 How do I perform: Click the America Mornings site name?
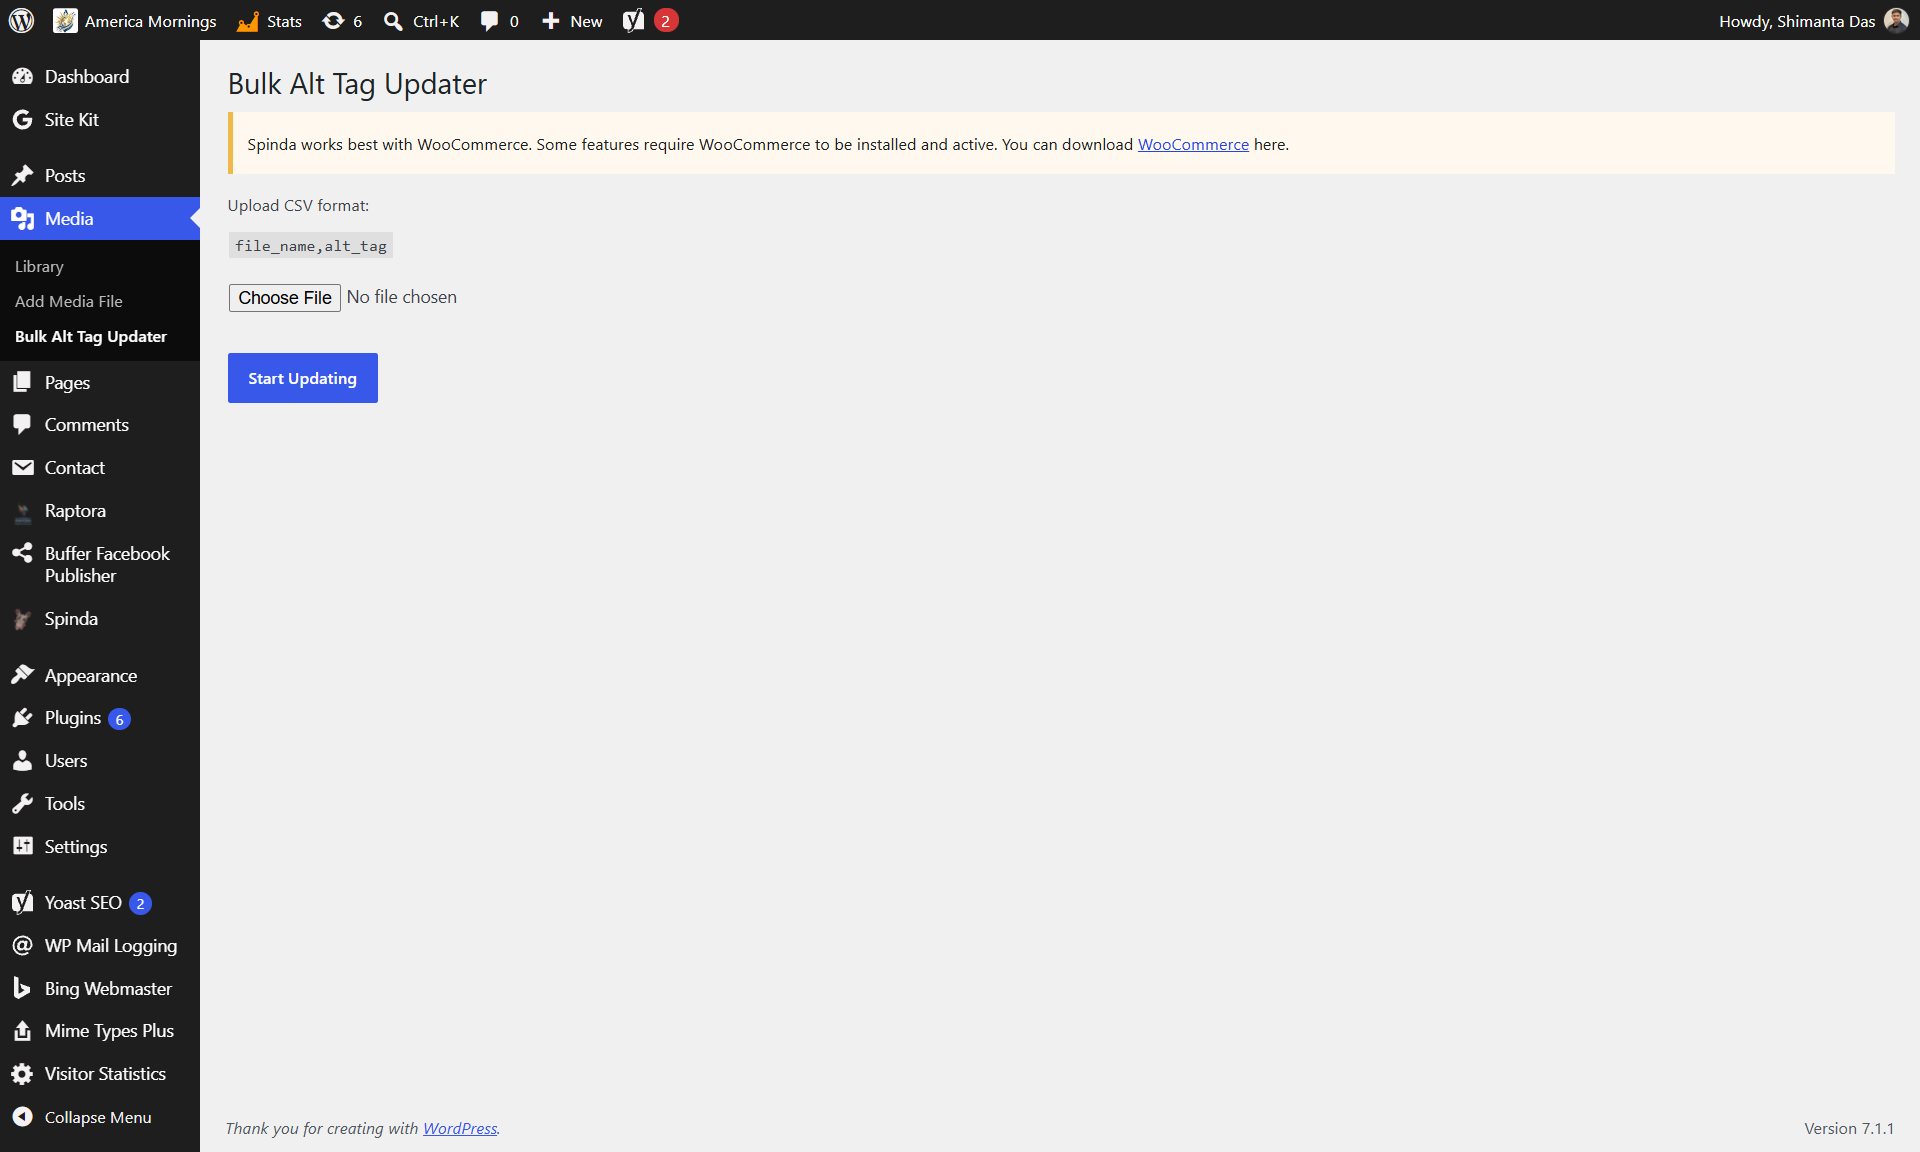click(x=150, y=21)
